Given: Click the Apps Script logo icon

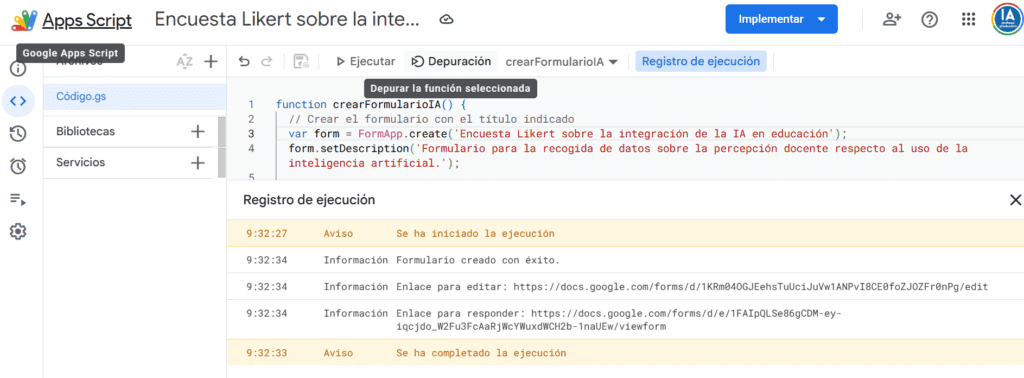Looking at the screenshot, I should point(24,20).
